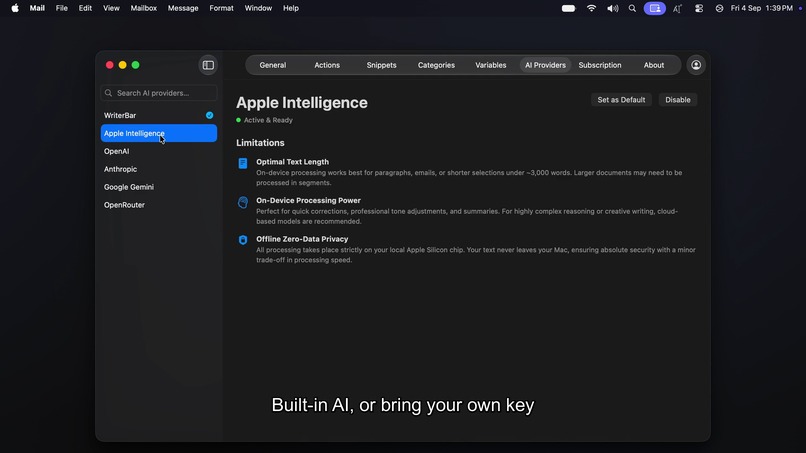Zoom the window with green button
This screenshot has width=806, height=453.
coord(136,65)
